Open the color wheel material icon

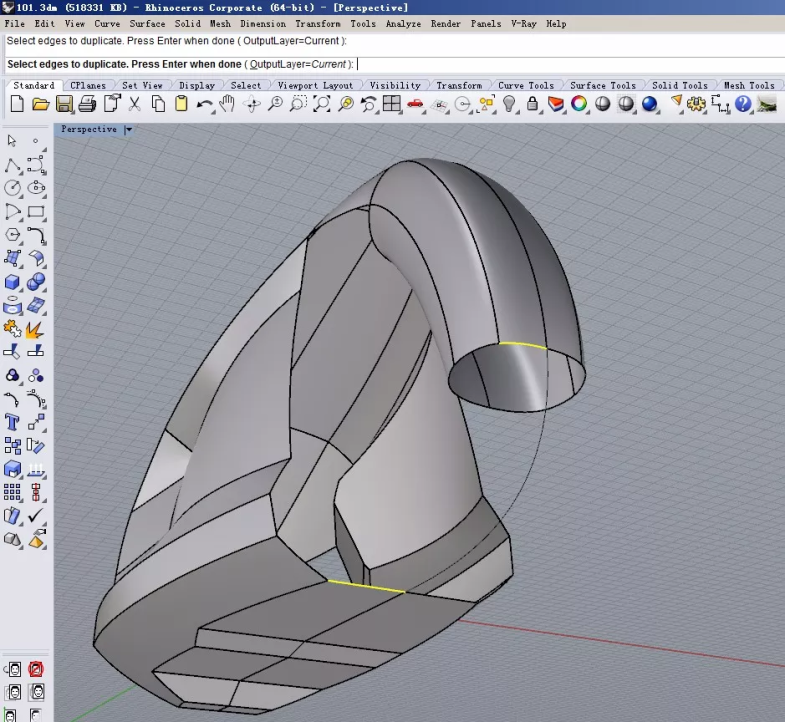[579, 104]
